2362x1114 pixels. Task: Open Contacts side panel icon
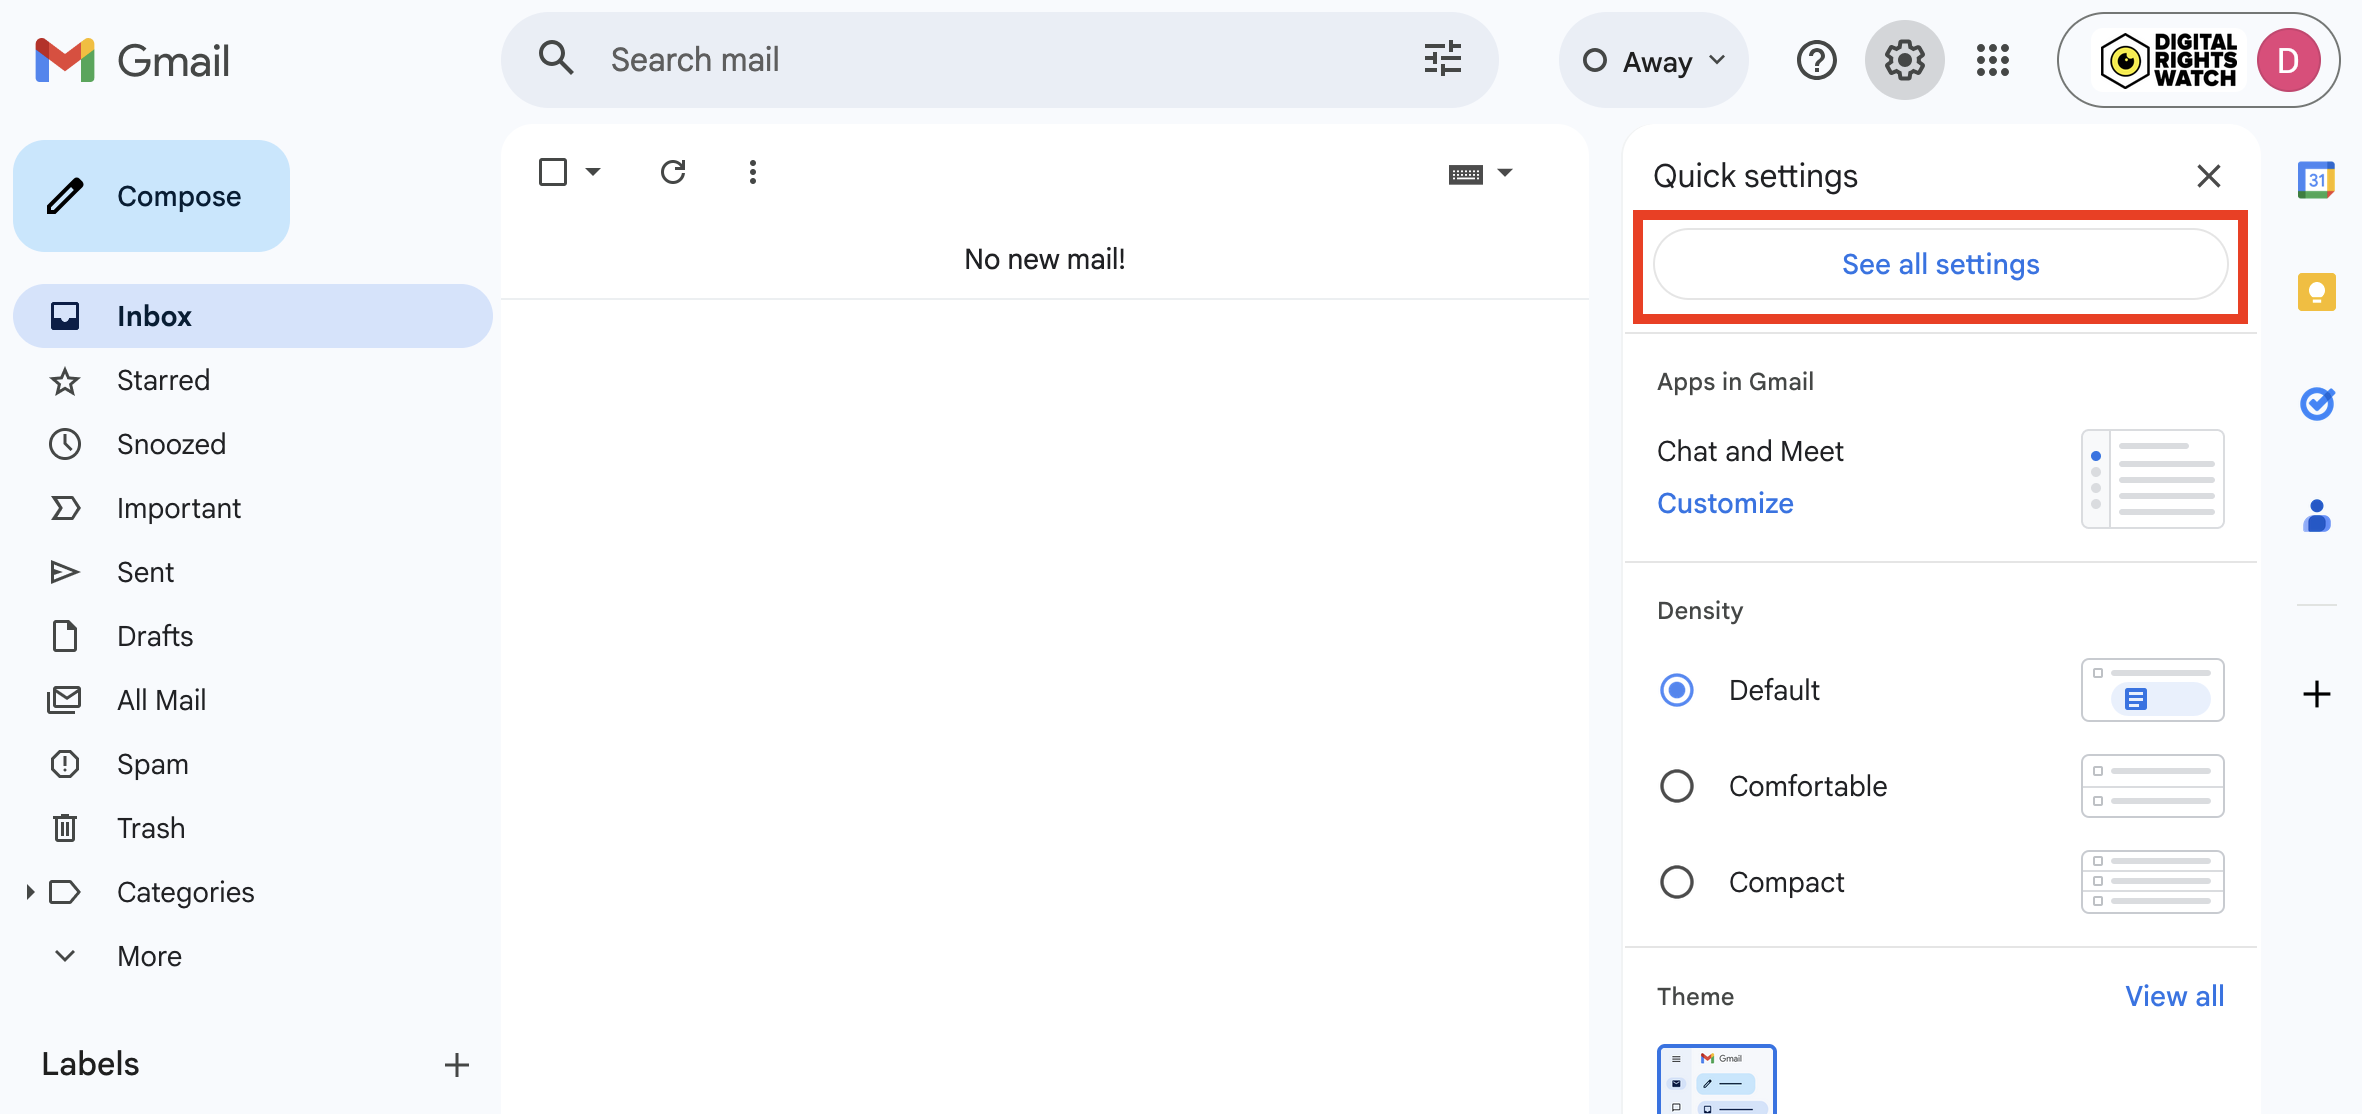tap(2316, 516)
